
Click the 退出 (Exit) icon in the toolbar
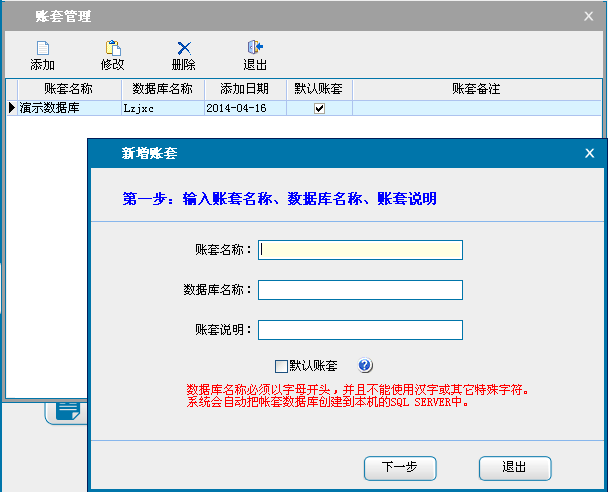[255, 55]
